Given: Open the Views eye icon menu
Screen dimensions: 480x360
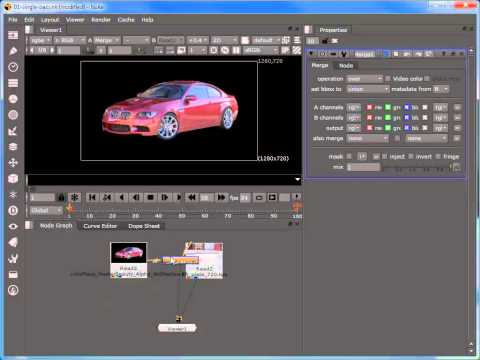Looking at the screenshot, I should (13, 226).
